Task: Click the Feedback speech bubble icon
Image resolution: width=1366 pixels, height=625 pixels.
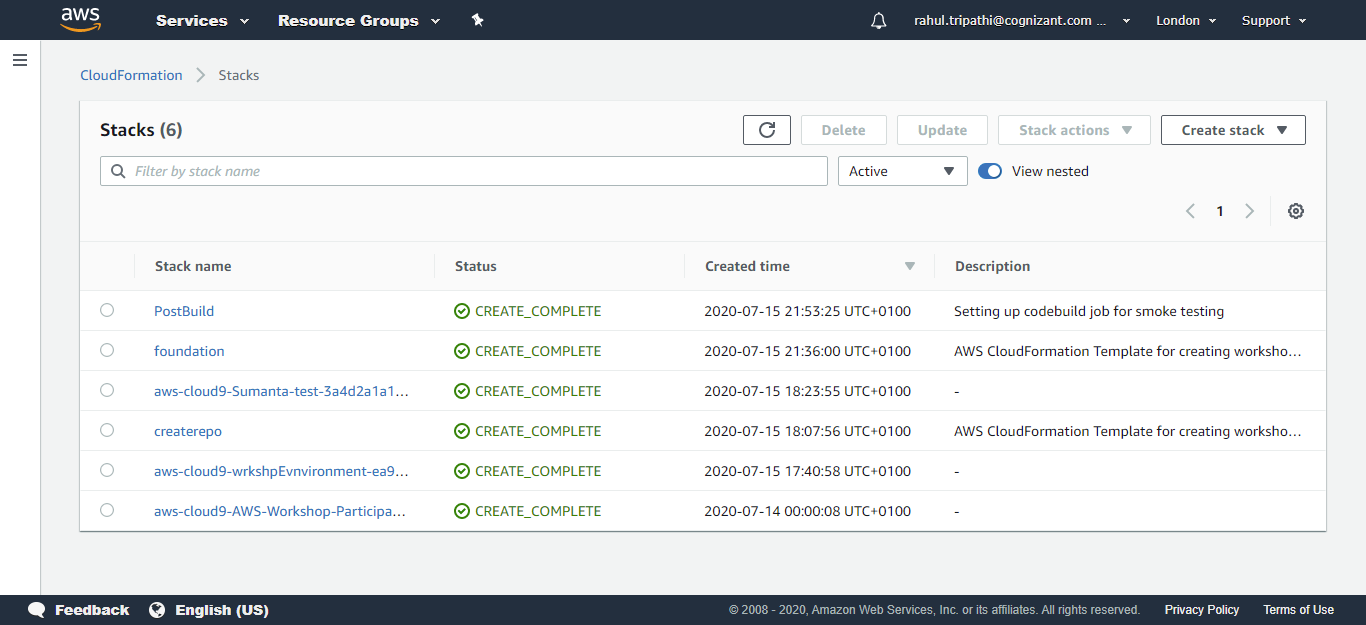Action: [37, 610]
